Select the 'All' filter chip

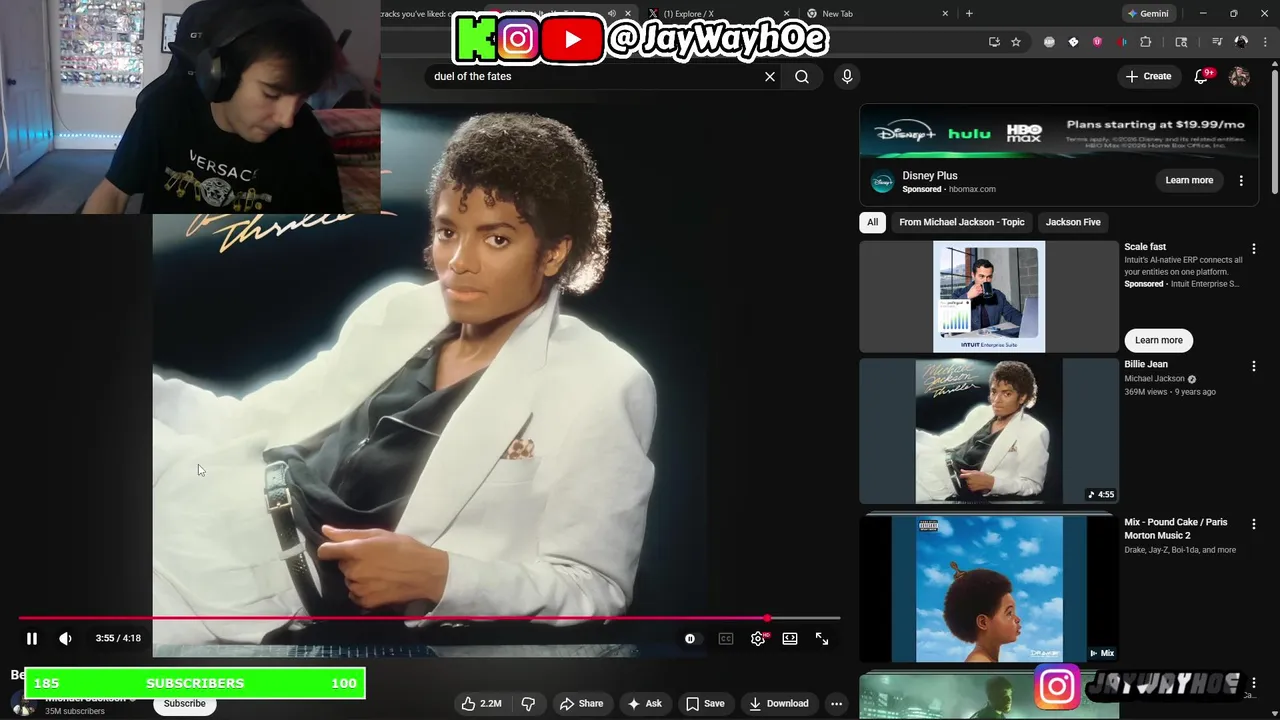(x=873, y=222)
